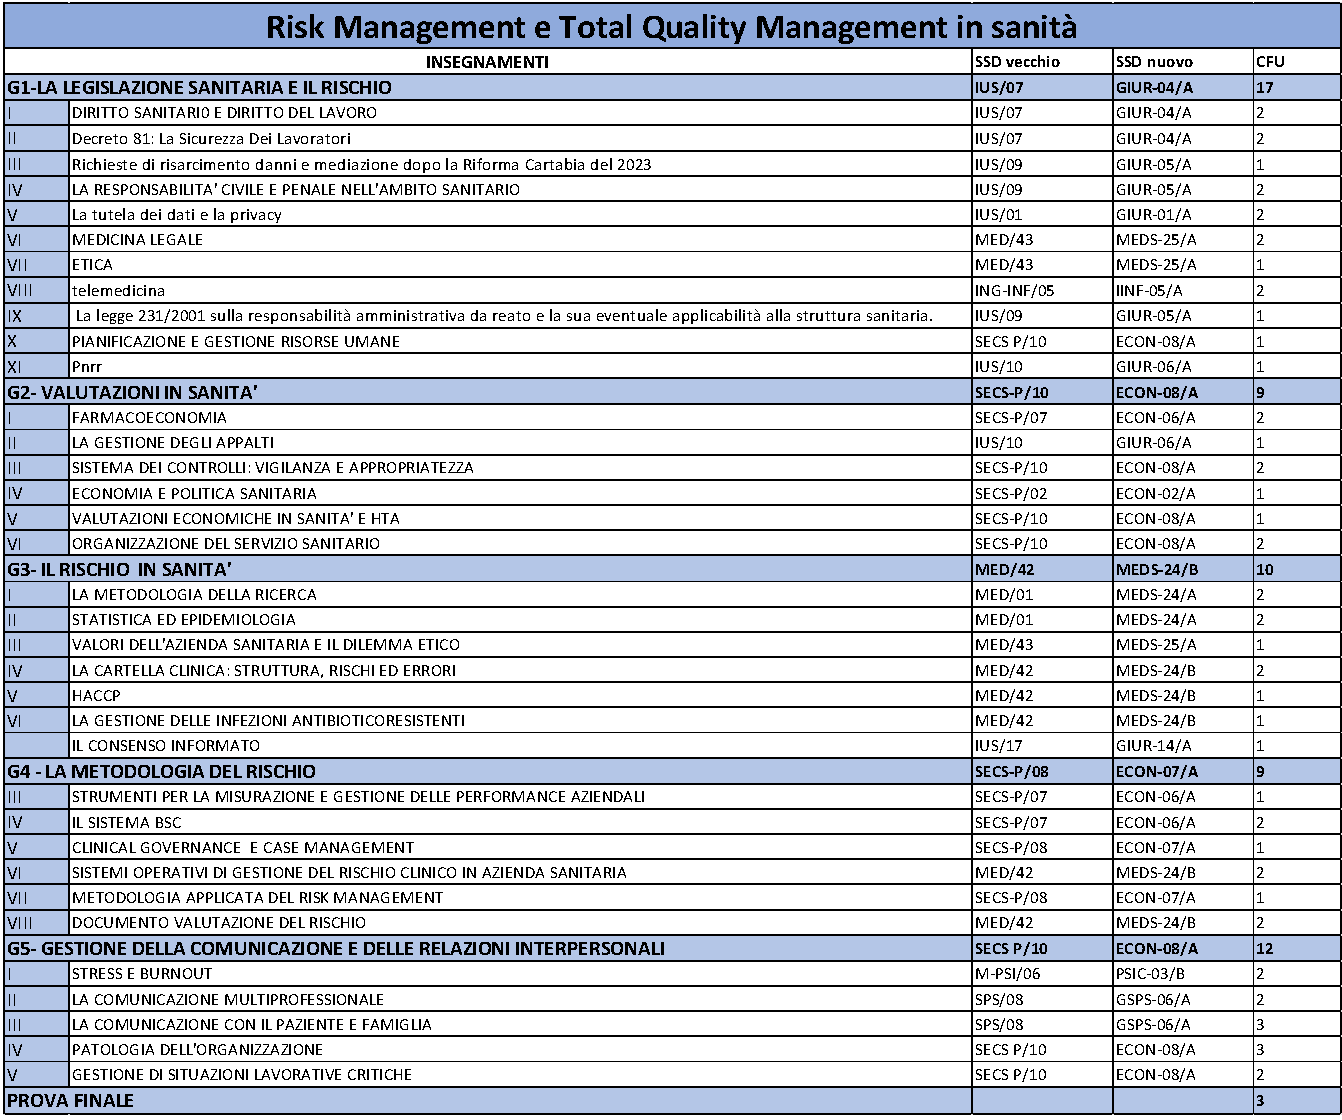Click the 'telemedicina' cell
1342x1120 pixels.
click(x=520, y=291)
